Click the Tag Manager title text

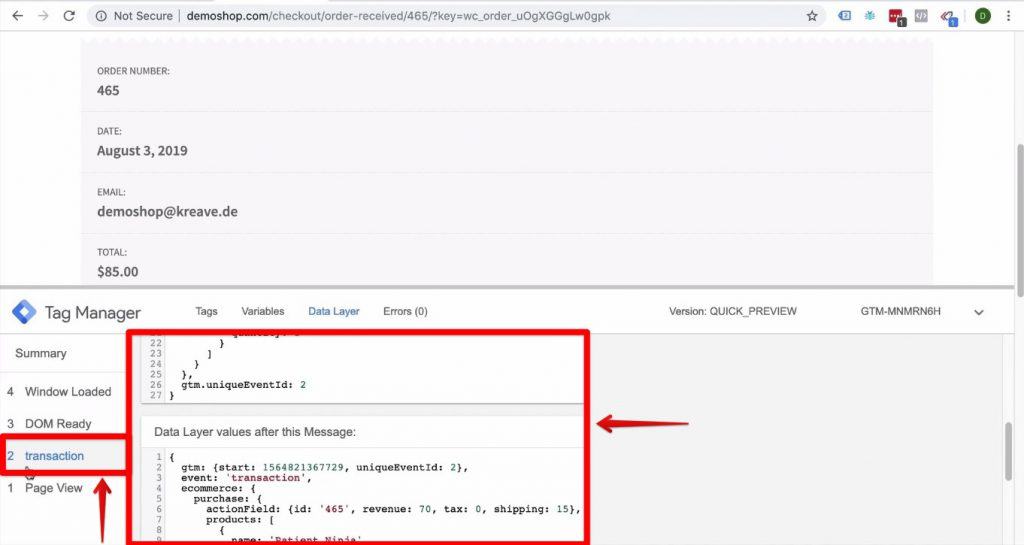point(93,313)
